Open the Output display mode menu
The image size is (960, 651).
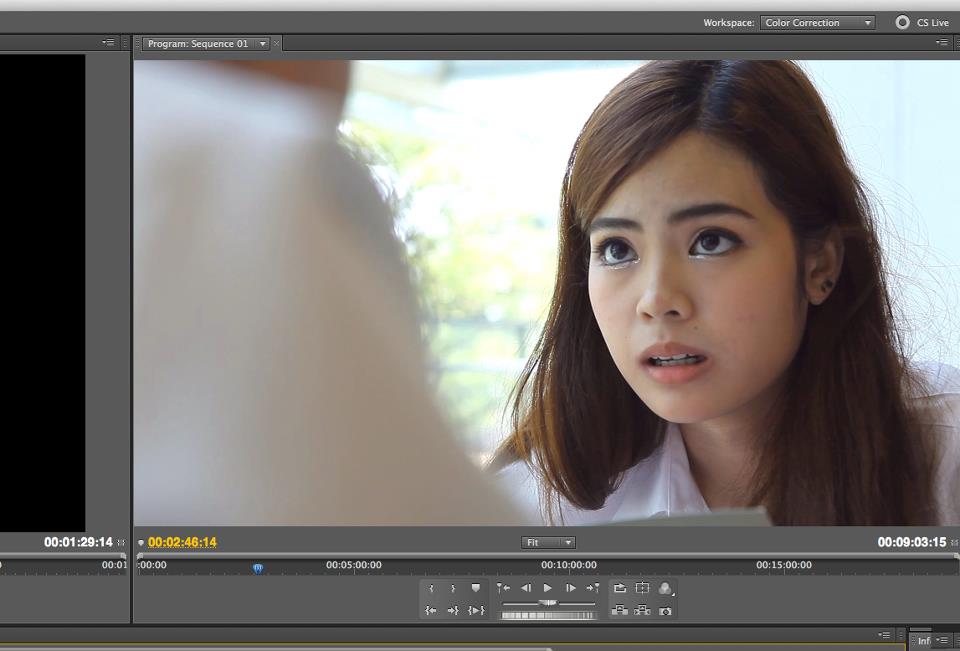coord(666,589)
